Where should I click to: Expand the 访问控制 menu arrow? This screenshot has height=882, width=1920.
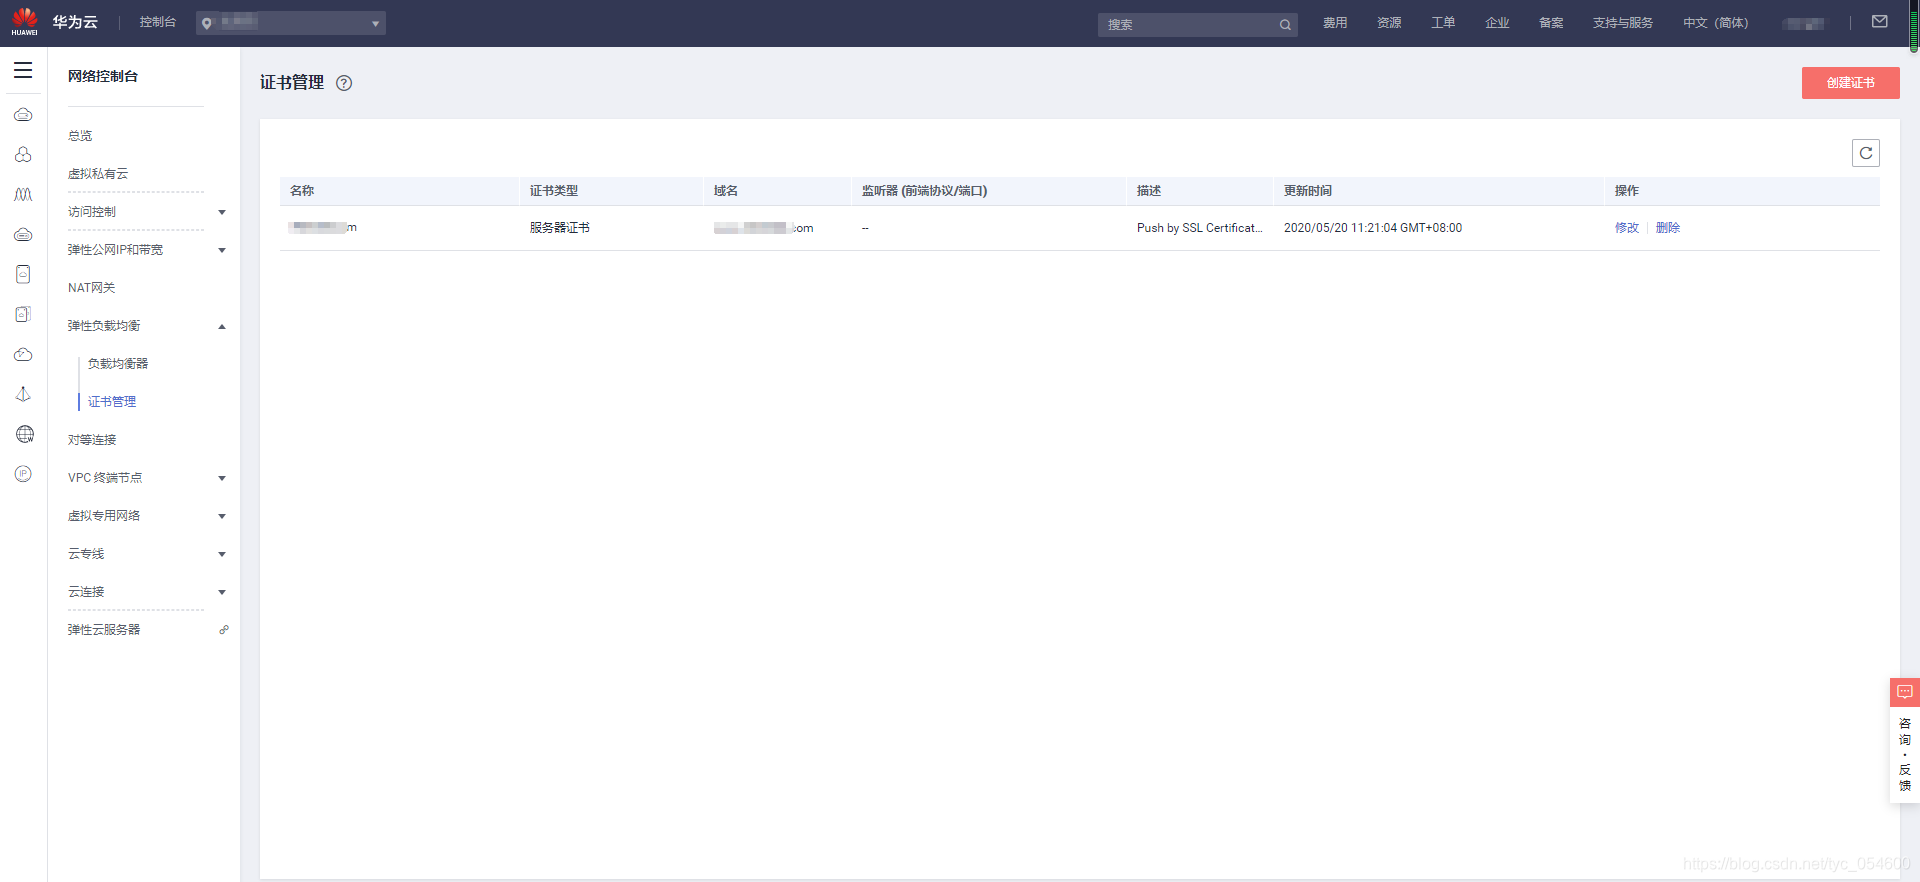(222, 212)
